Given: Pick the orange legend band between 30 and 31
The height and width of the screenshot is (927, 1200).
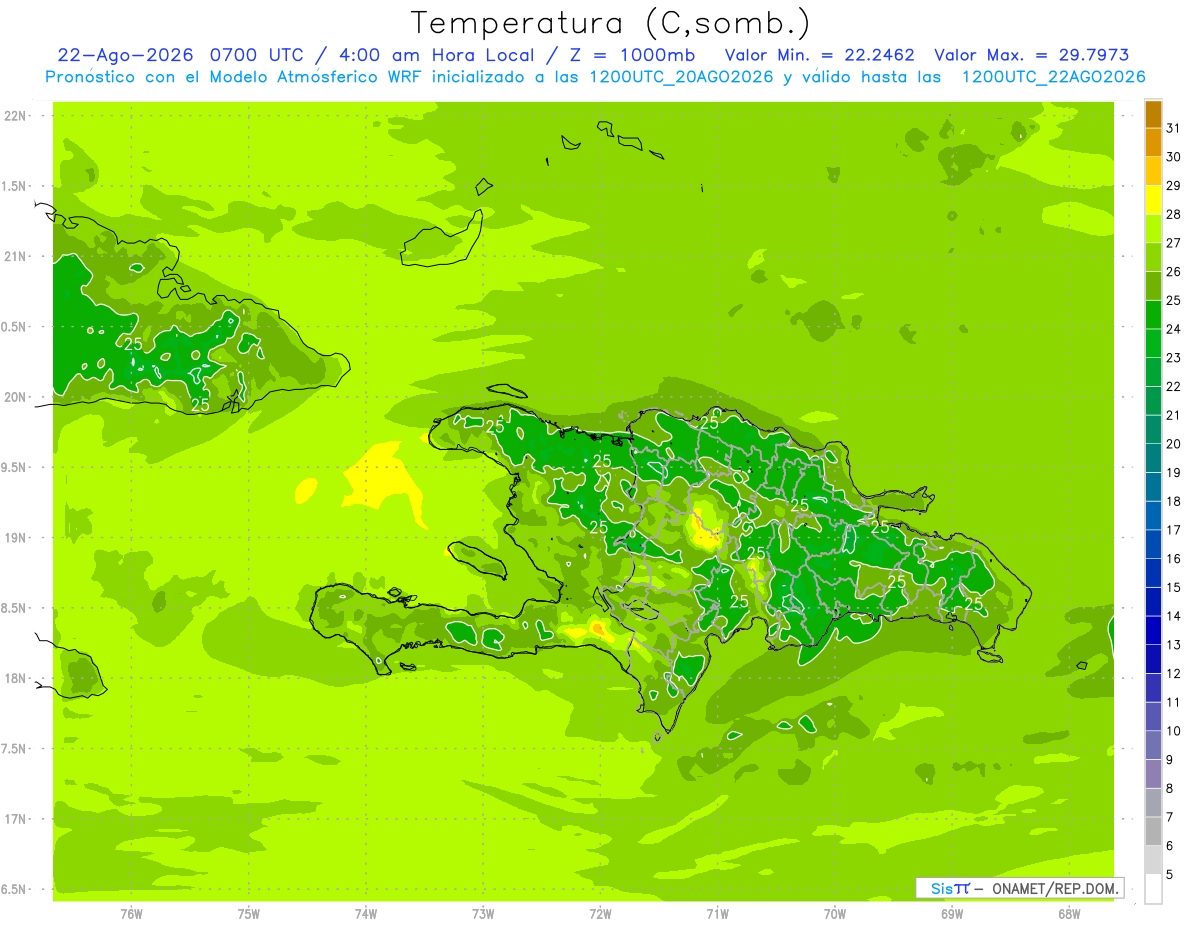Looking at the screenshot, I should 1153,143.
